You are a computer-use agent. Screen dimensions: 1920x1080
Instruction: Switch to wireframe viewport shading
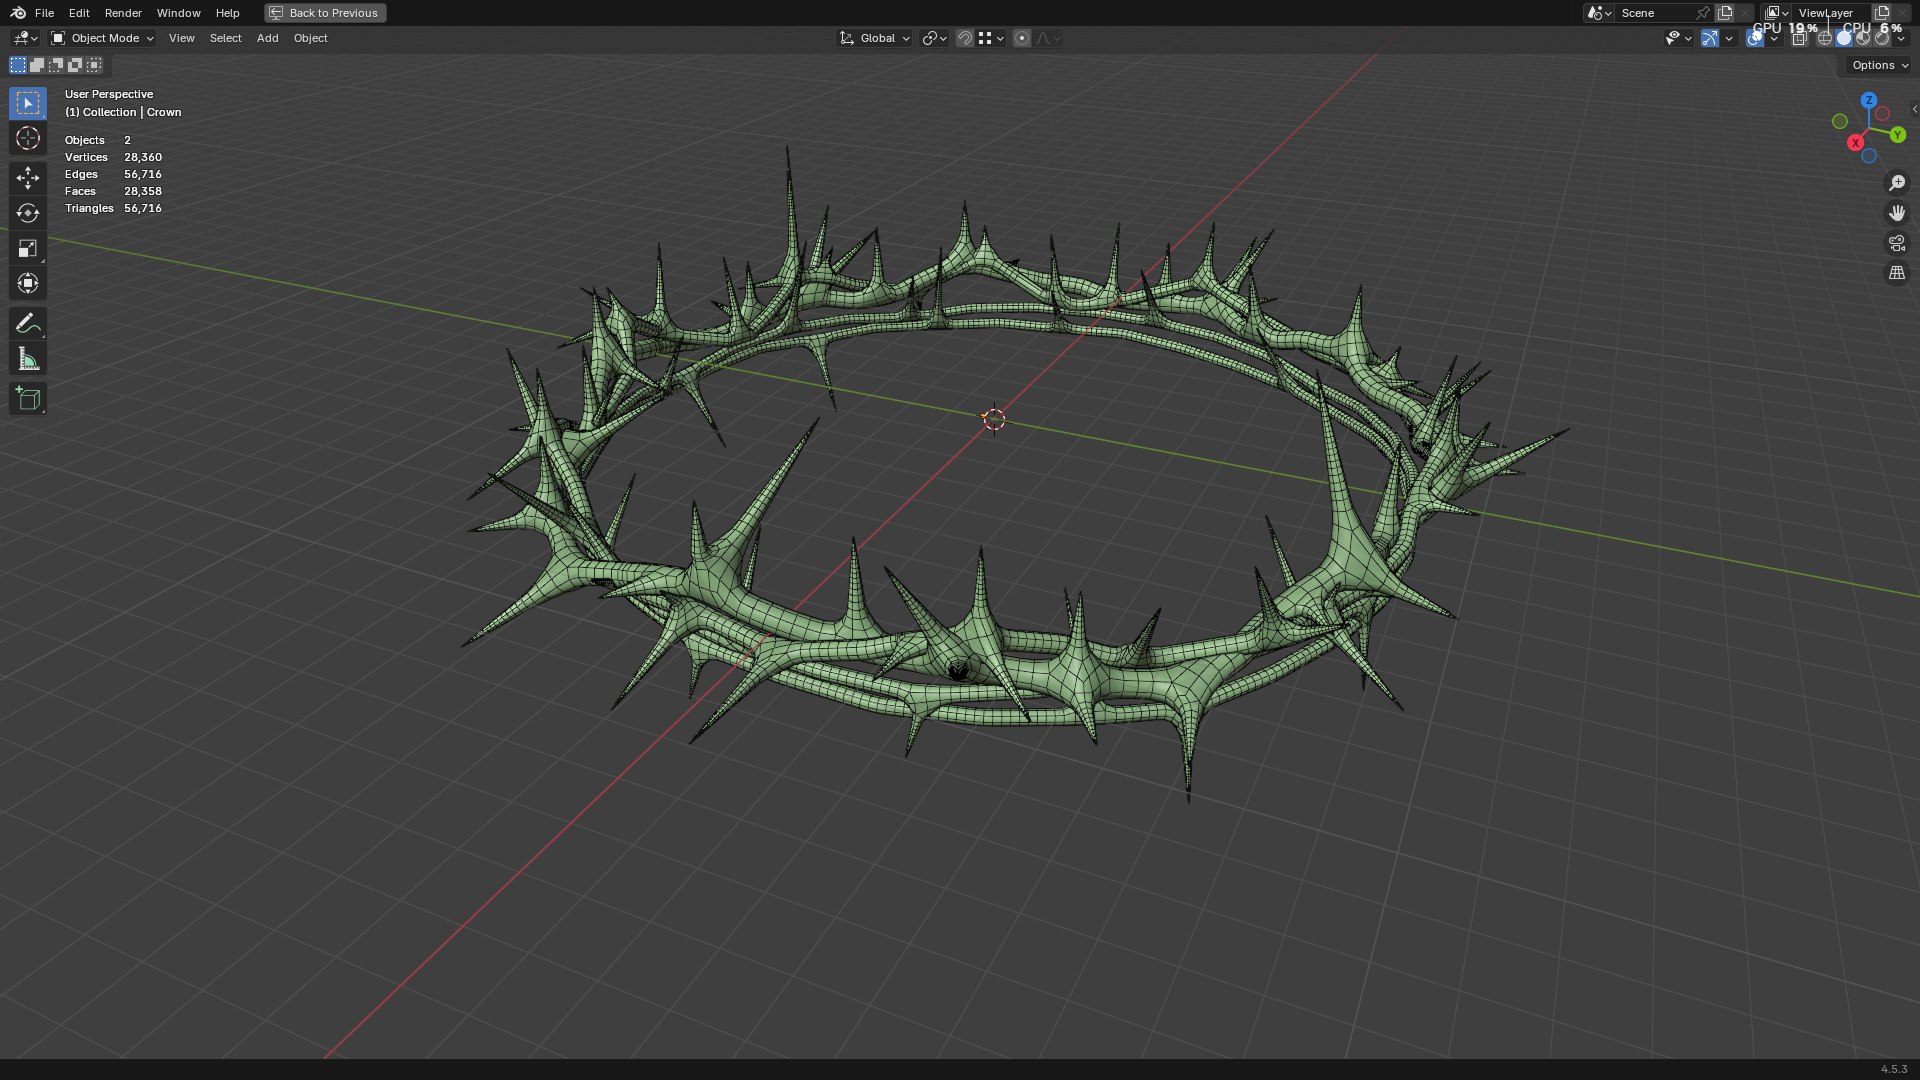pos(1825,38)
